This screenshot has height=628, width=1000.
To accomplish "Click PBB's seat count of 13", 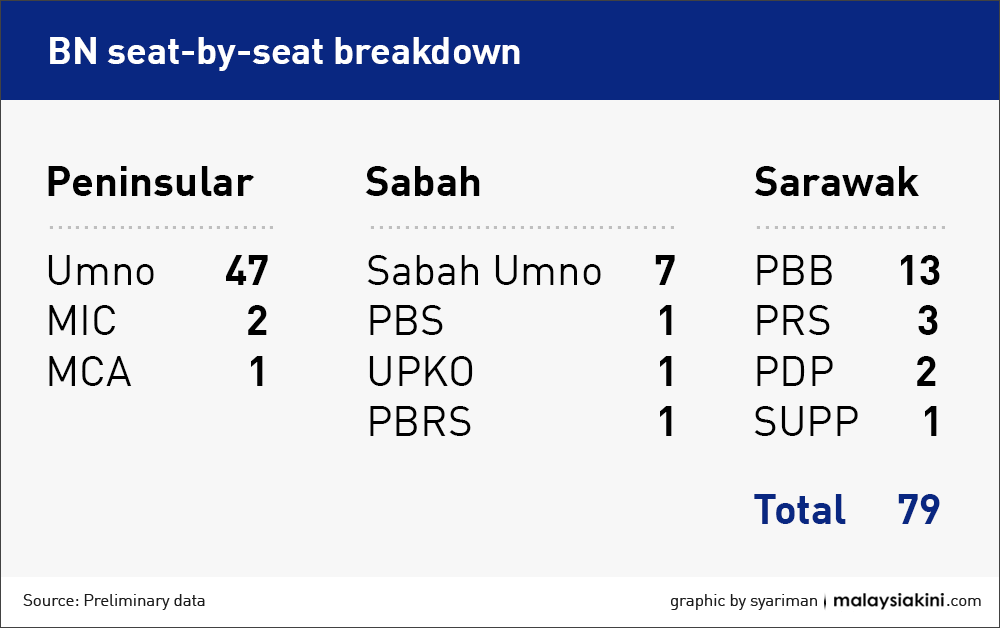I will tap(919, 271).
